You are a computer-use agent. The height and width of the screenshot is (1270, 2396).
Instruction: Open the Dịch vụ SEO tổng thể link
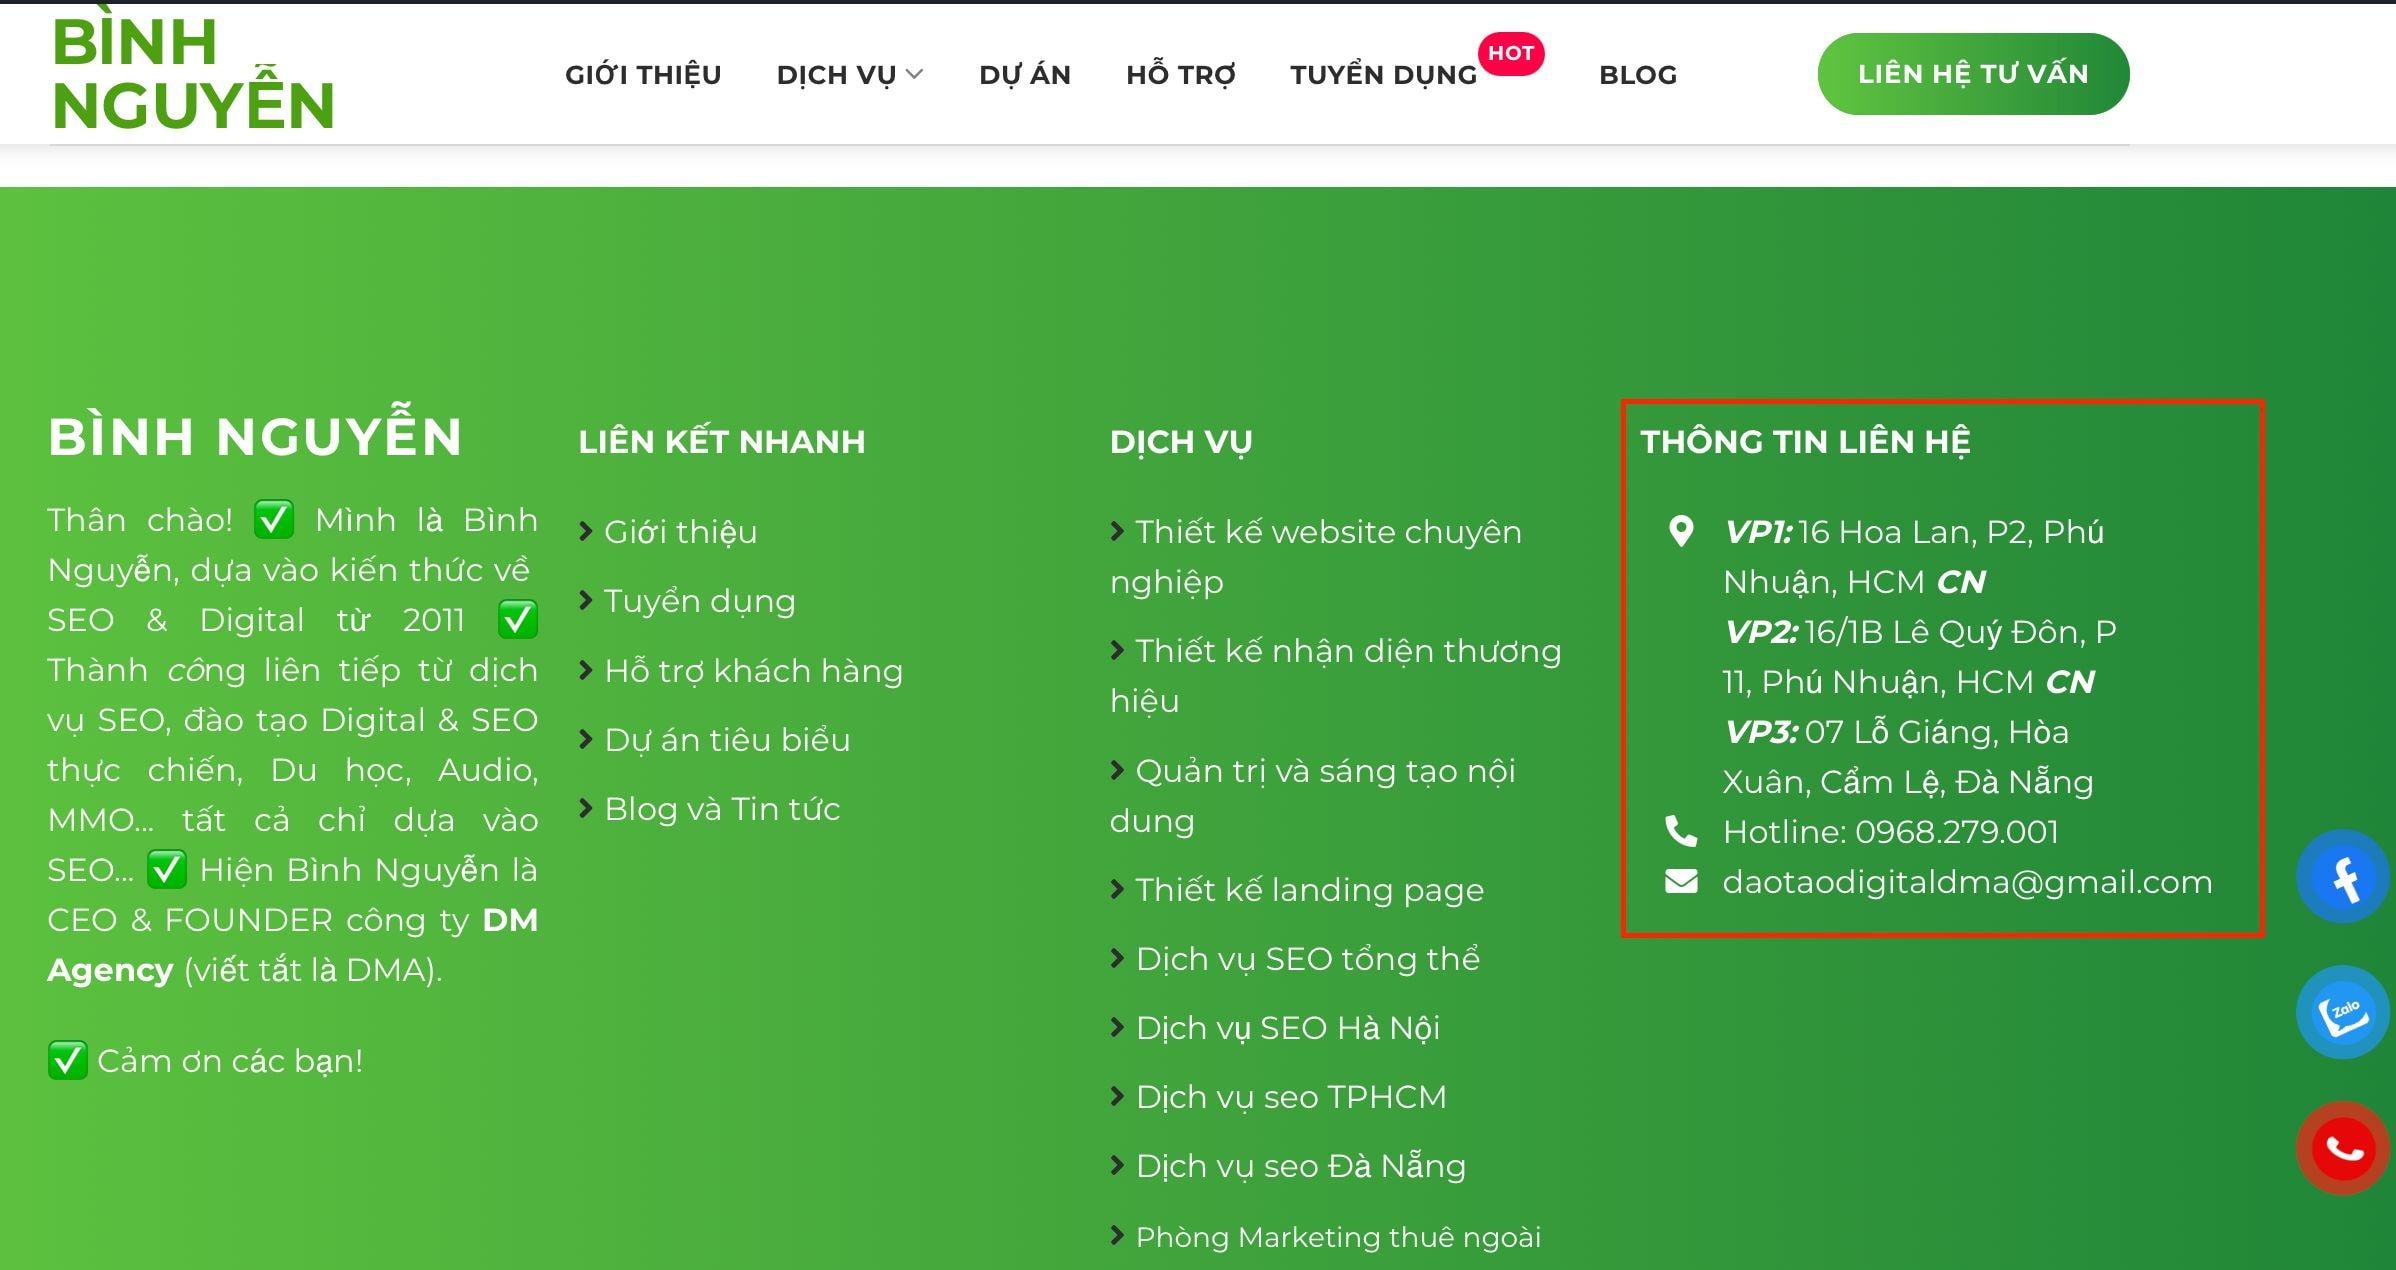[x=1308, y=959]
